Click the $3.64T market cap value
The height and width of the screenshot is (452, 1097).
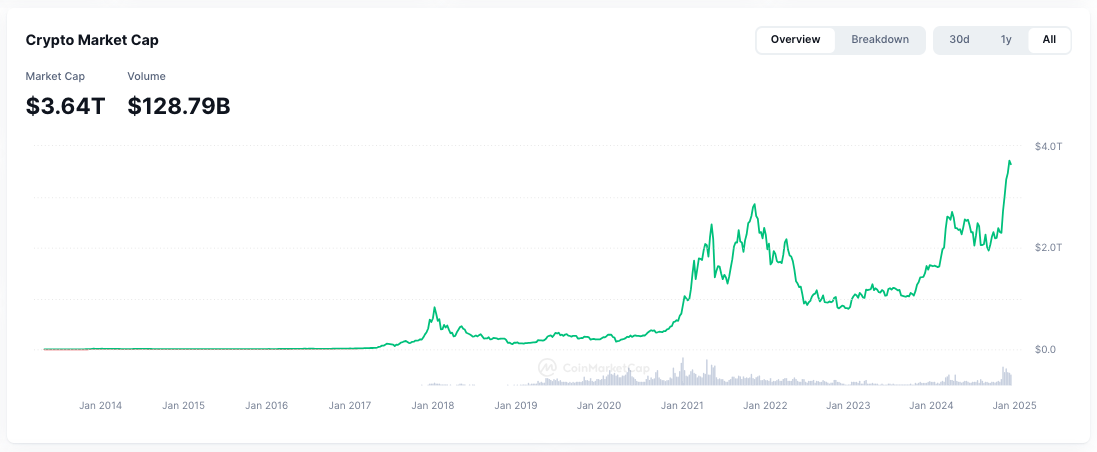pos(65,106)
